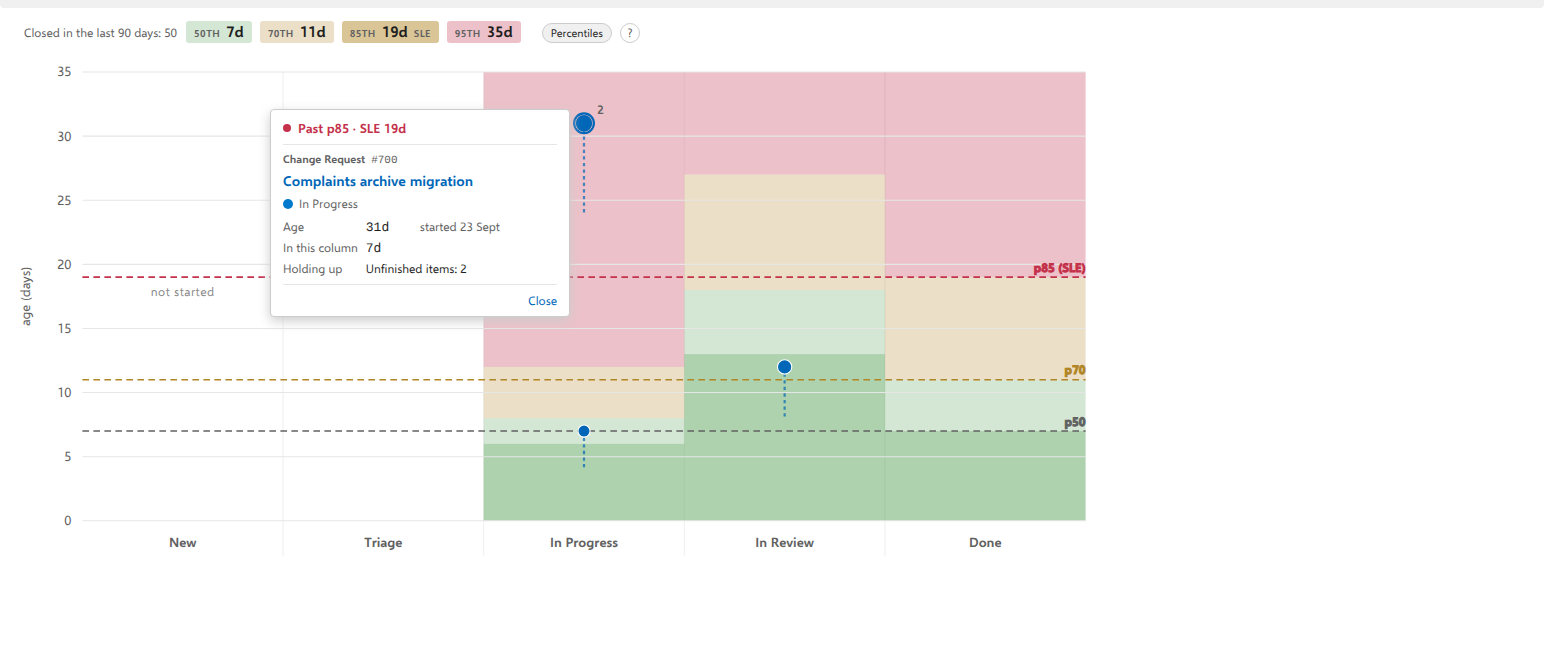Click the large 31-day dot in In Progress
The image size is (1560, 656).
coord(584,123)
